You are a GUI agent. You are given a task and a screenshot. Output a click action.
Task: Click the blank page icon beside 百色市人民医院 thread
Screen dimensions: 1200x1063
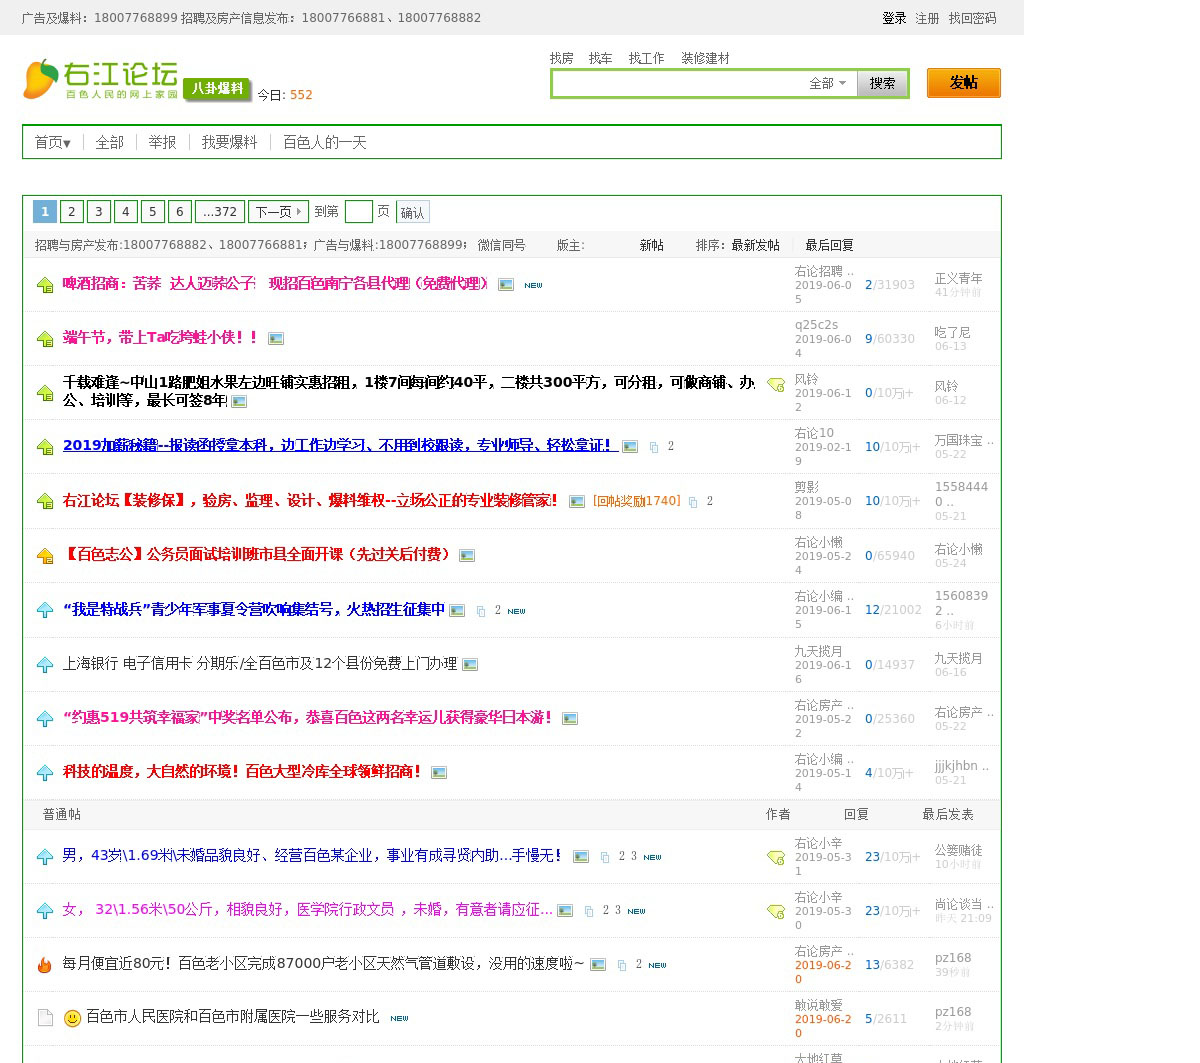[45, 1018]
